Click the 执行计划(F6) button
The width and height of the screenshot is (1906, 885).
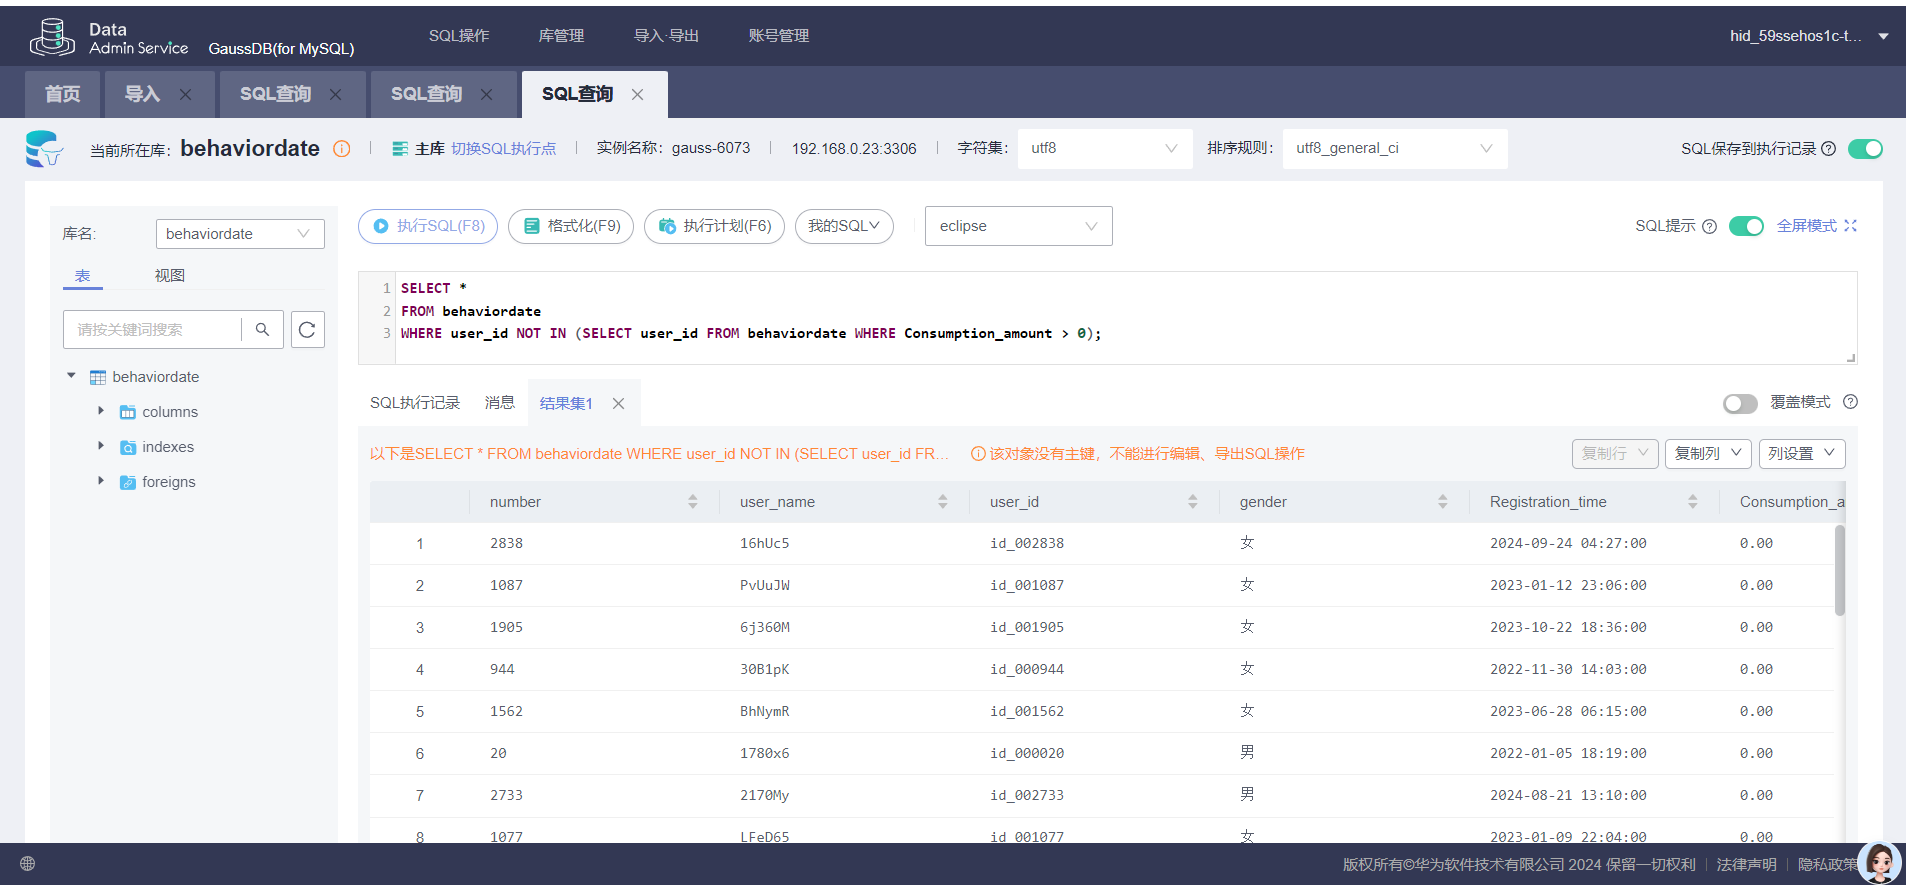(714, 226)
